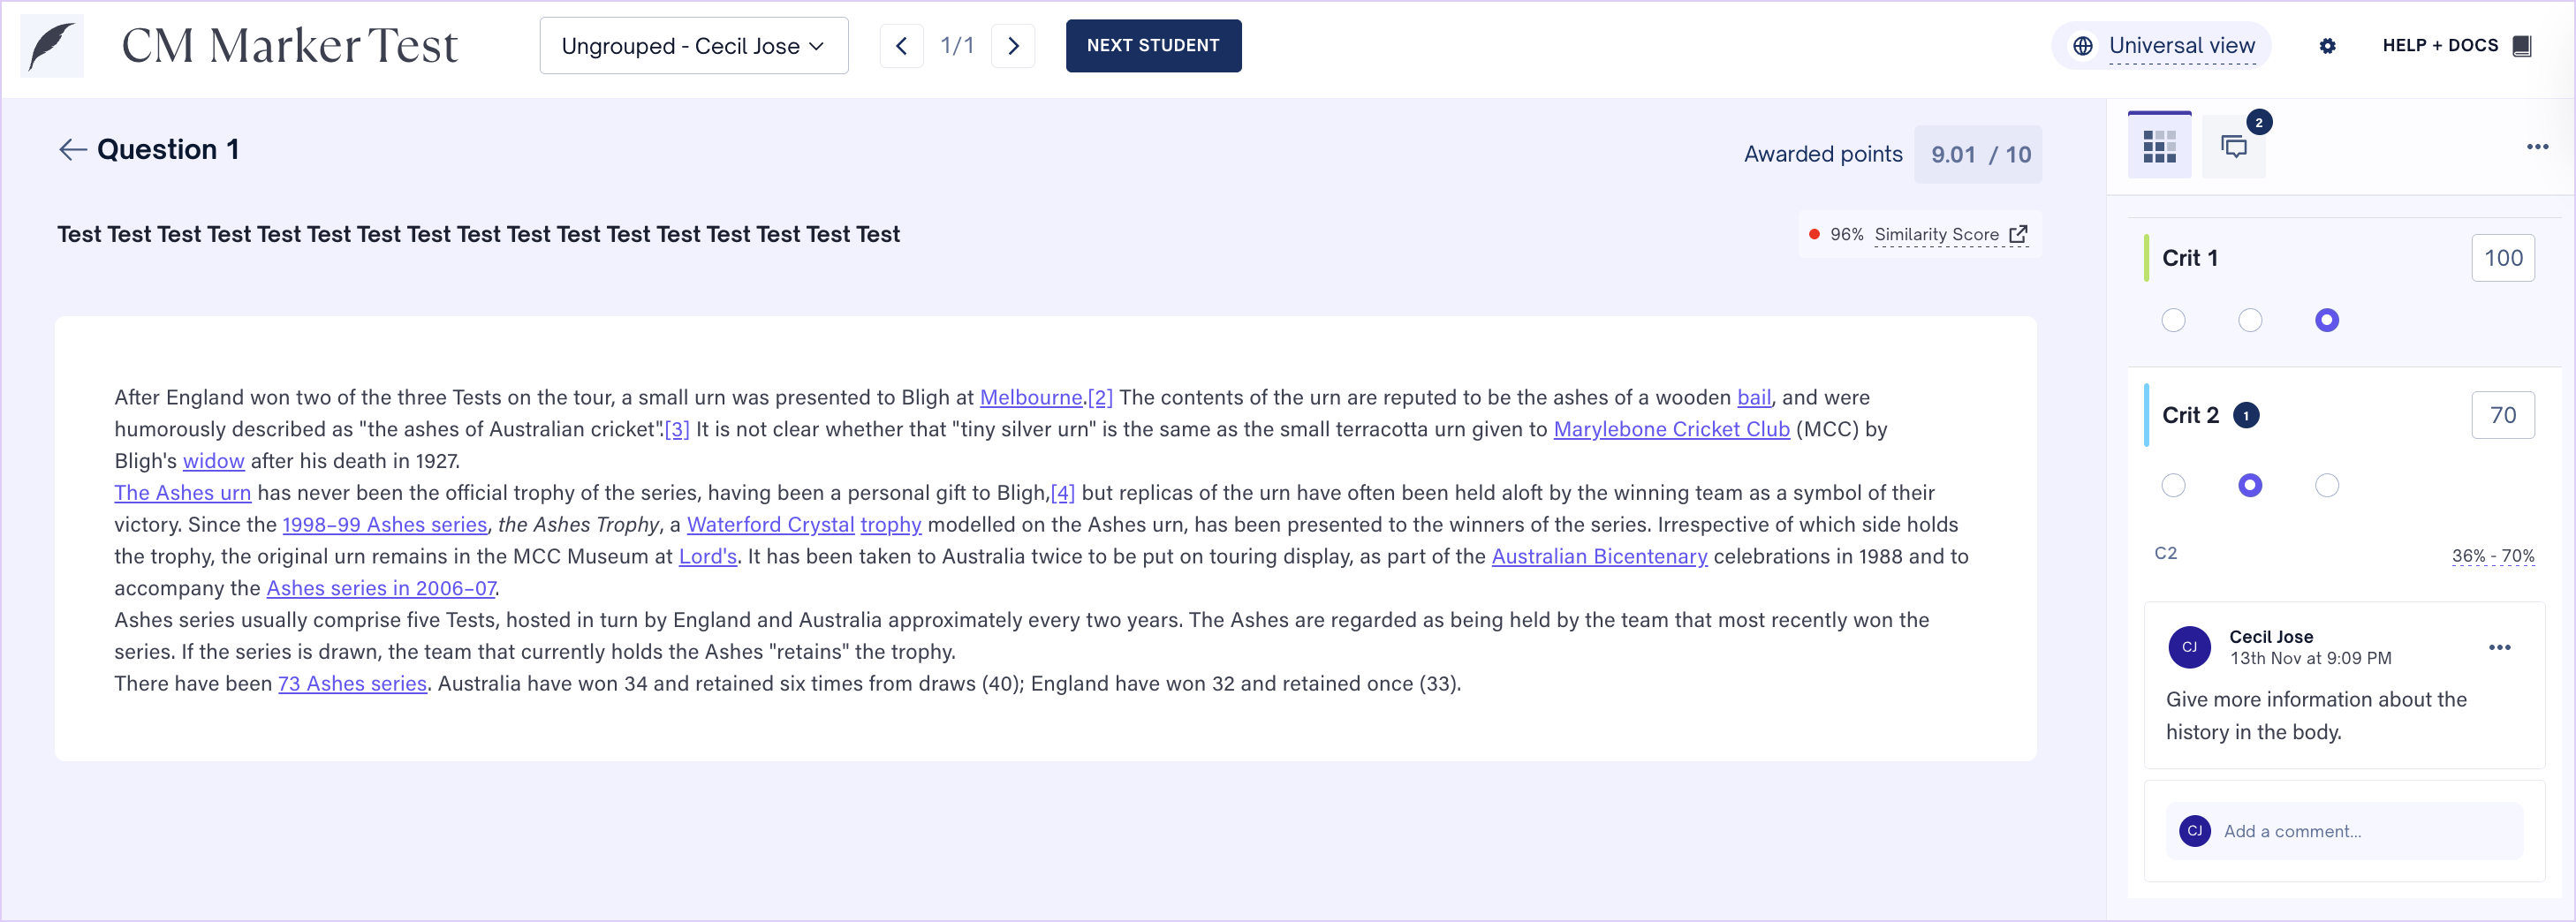2576x922 pixels.
Task: Switch to the rubric grid tab
Action: pos(2159,147)
